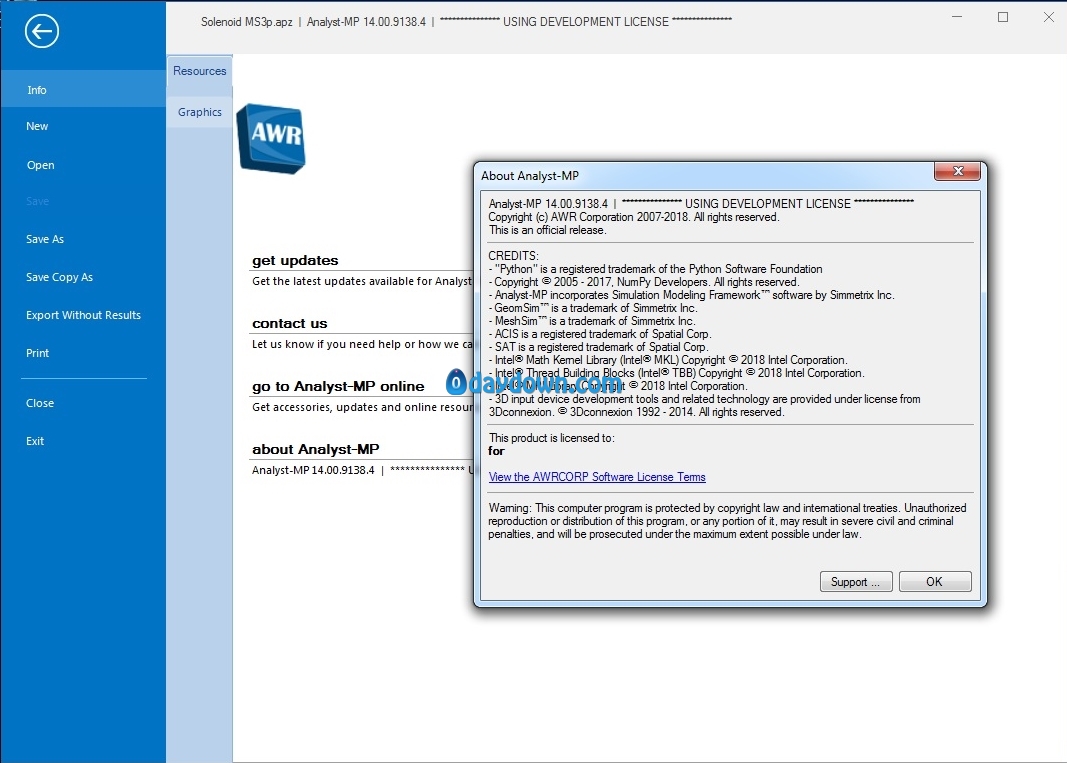Choose Close from the sidebar menu

39,403
